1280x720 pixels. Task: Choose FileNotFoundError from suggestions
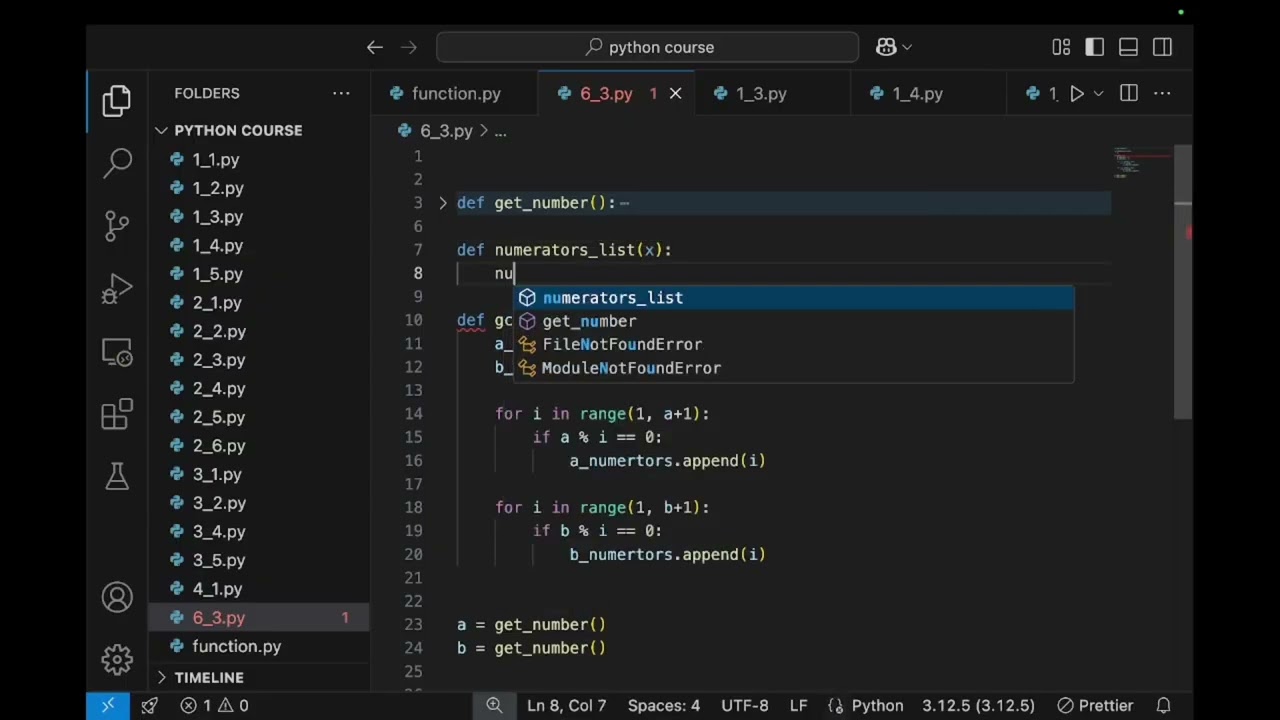[x=794, y=344]
